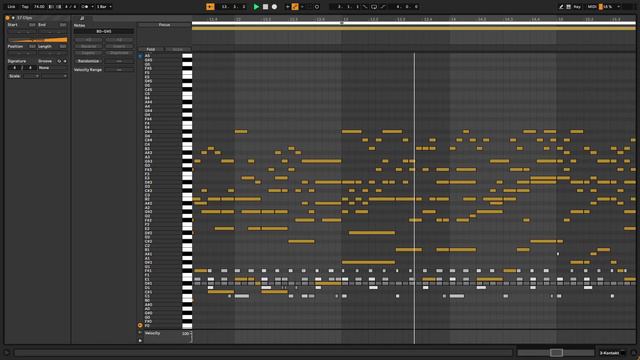Click signature numerator field under Signature

[14, 68]
